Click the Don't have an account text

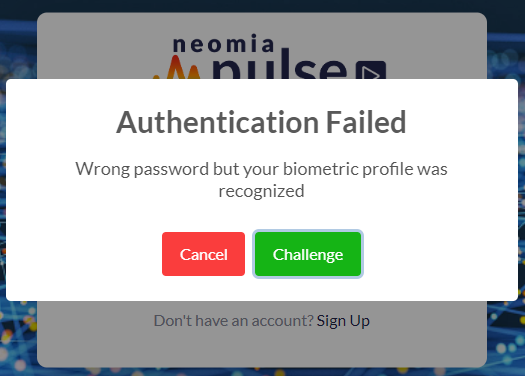233,321
